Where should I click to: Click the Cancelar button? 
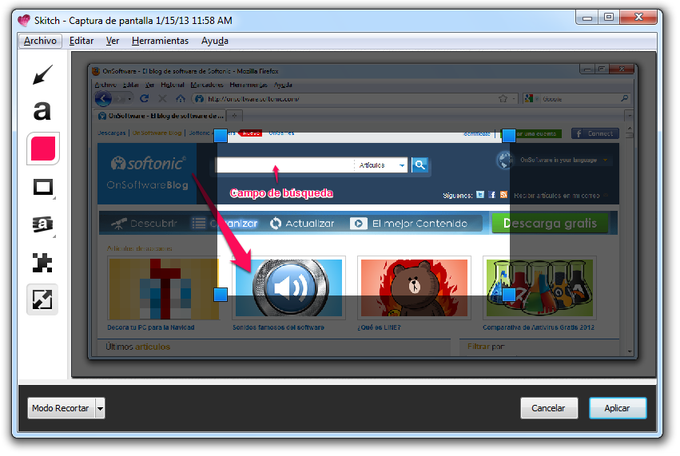(549, 408)
